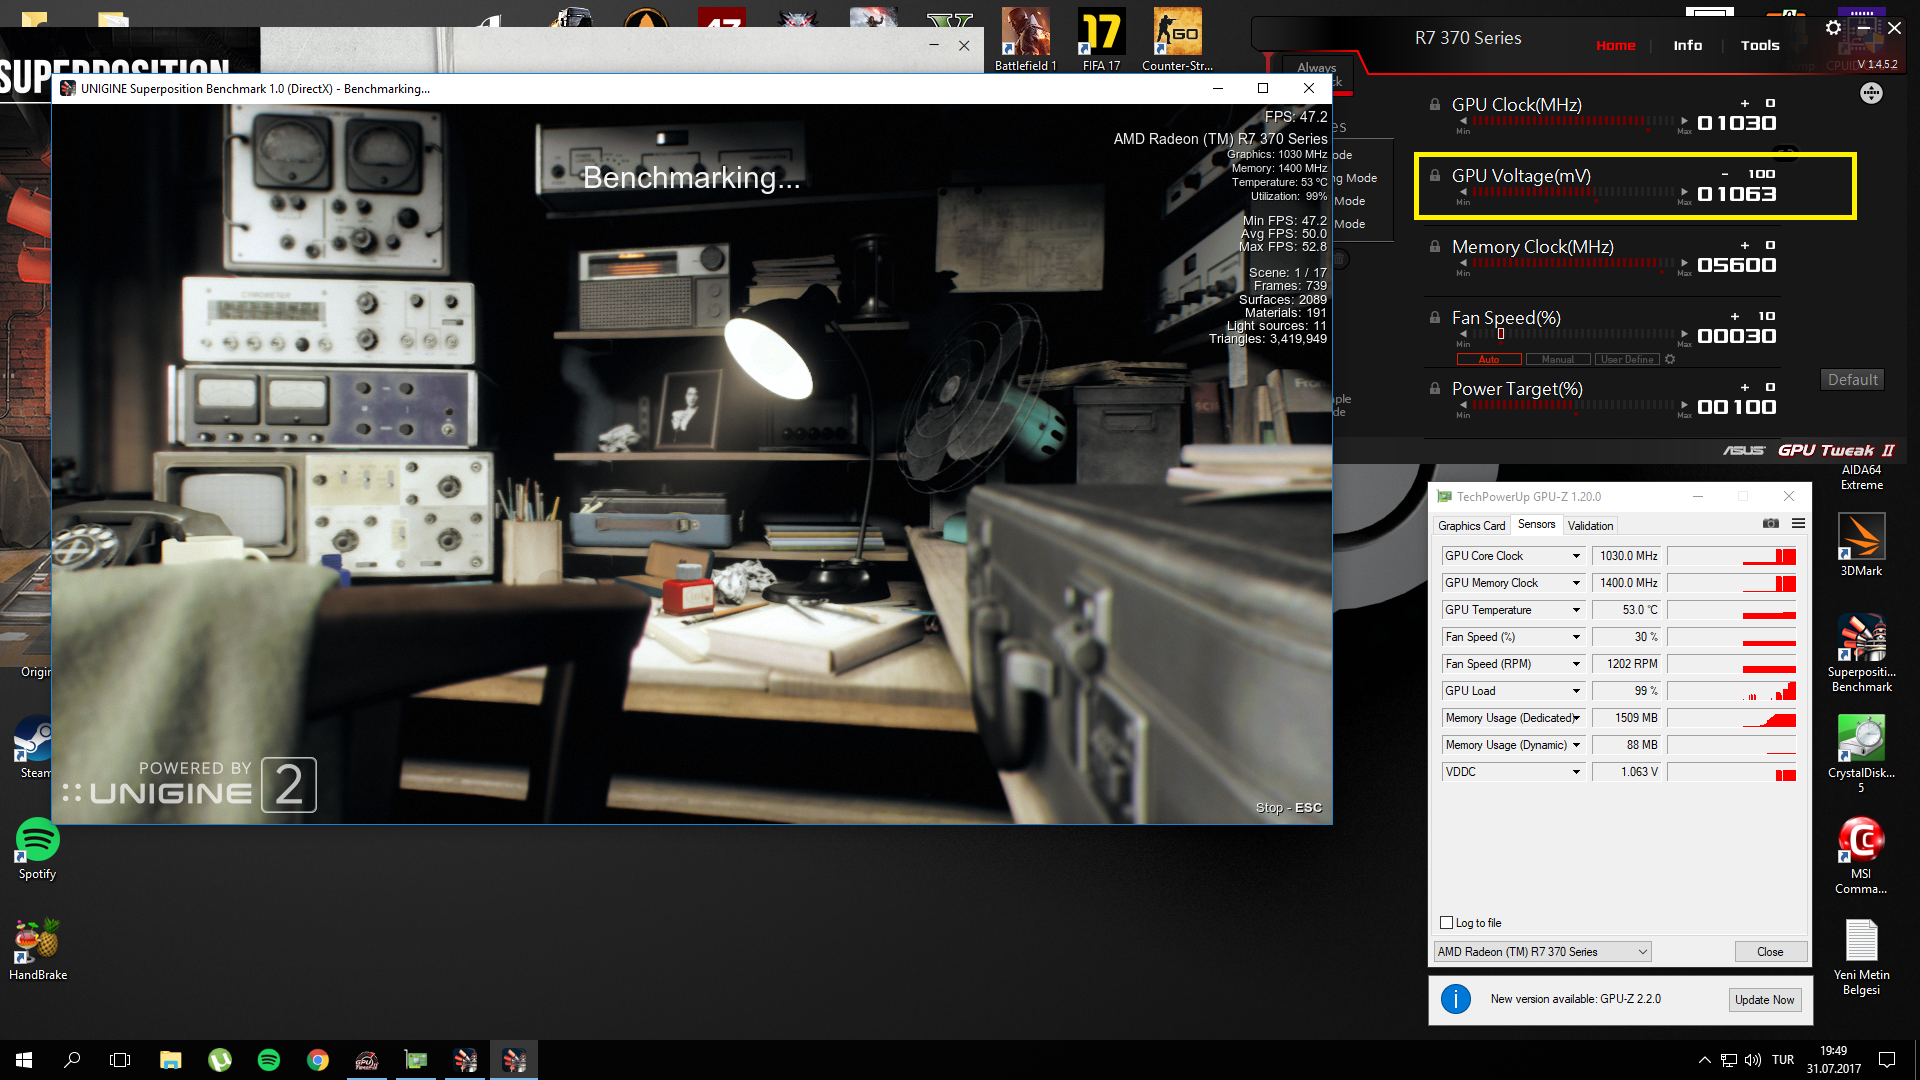Expand GPU Core Clock sensor dropdown
This screenshot has width=1920, height=1080.
pyautogui.click(x=1576, y=556)
